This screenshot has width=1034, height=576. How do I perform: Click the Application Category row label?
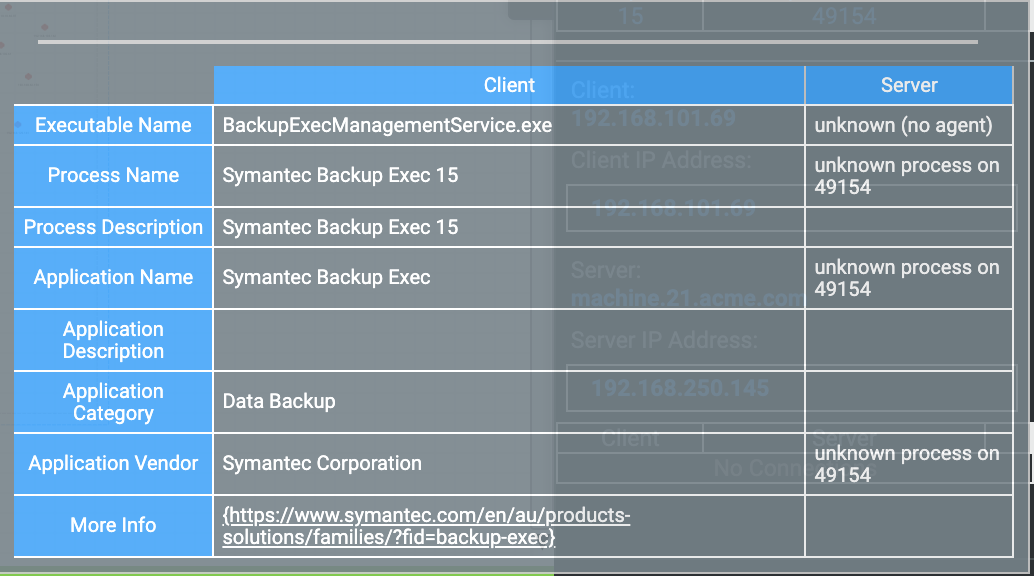(x=113, y=402)
